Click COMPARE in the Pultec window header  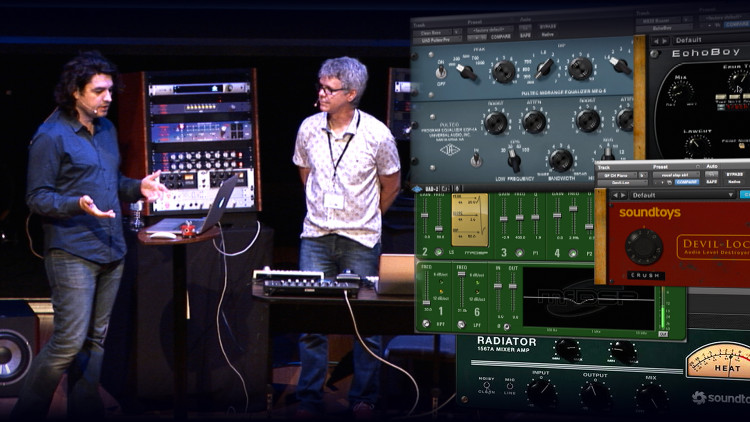pos(500,37)
